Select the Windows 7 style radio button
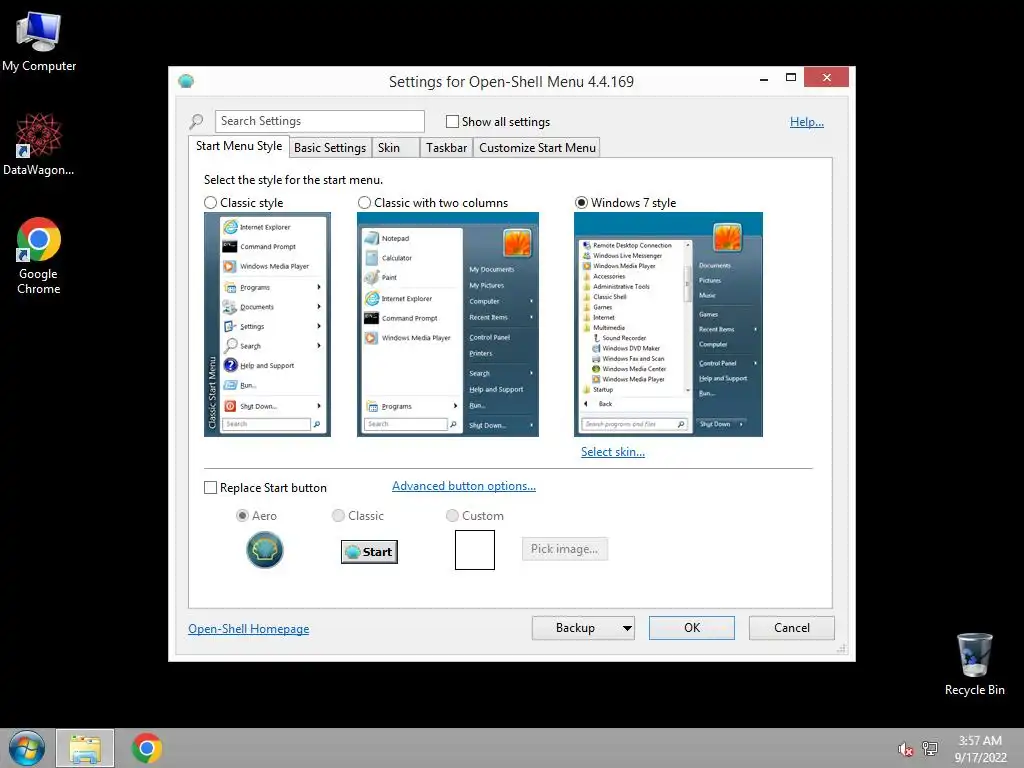Screen dimensions: 1024x768 pos(581,203)
